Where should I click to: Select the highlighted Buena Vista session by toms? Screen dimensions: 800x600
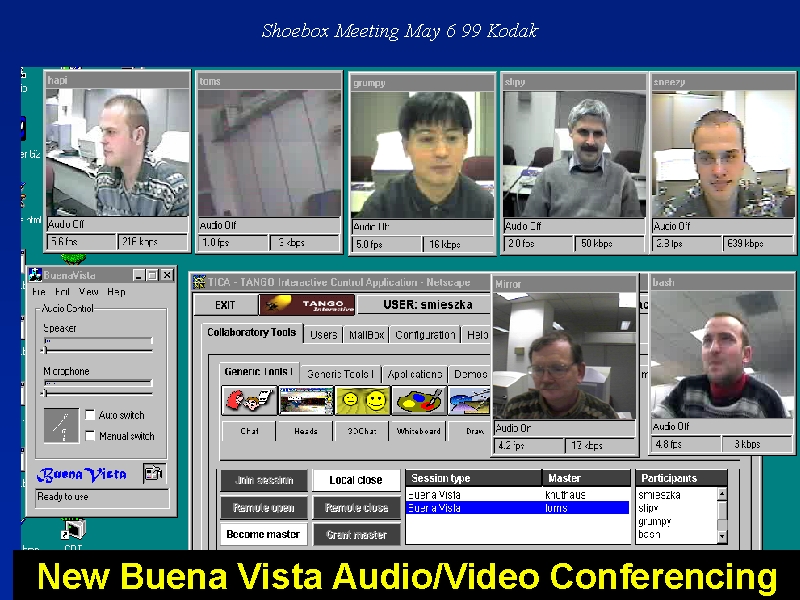coord(517,508)
